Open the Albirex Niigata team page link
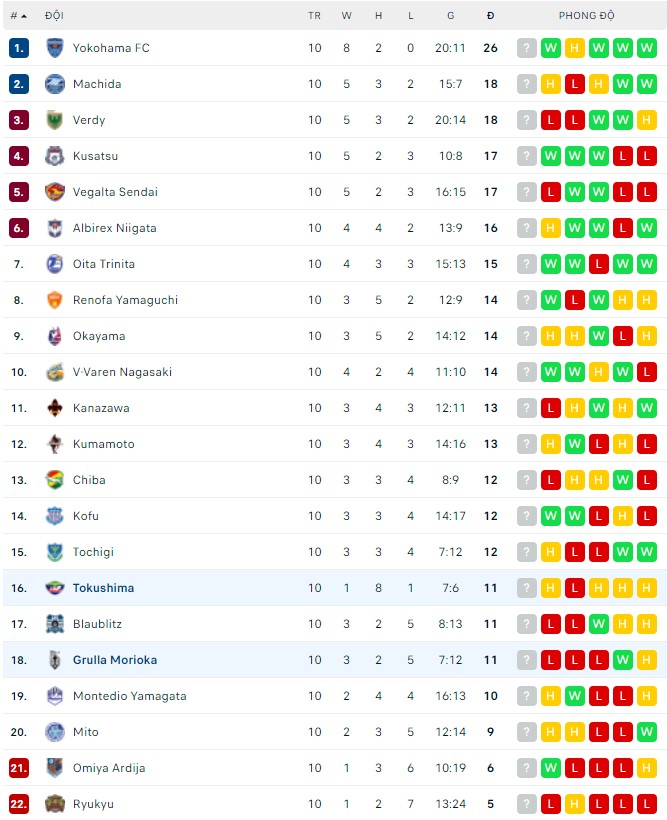 coord(114,228)
